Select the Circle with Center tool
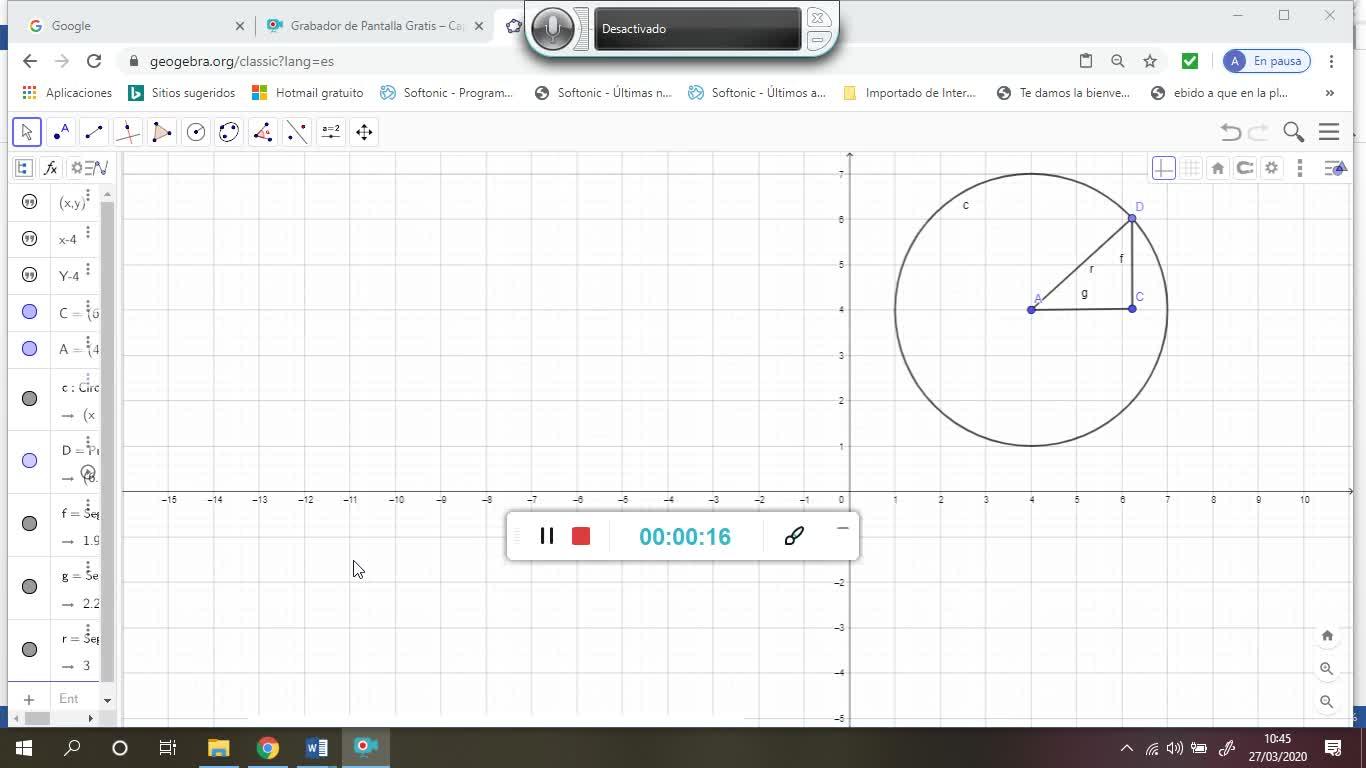Image resolution: width=1366 pixels, height=768 pixels. [196, 132]
